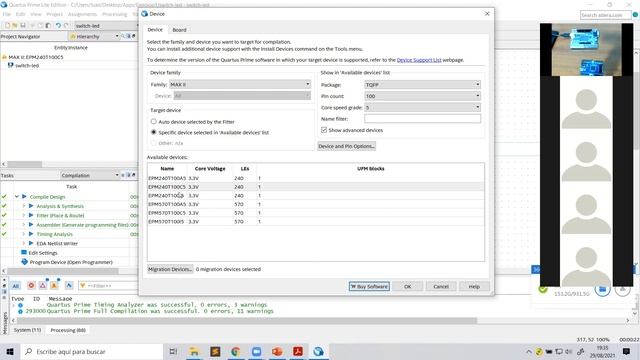Close the Device dialog with X
Image resolution: width=640 pixels, height=360 pixels.
click(487, 13)
